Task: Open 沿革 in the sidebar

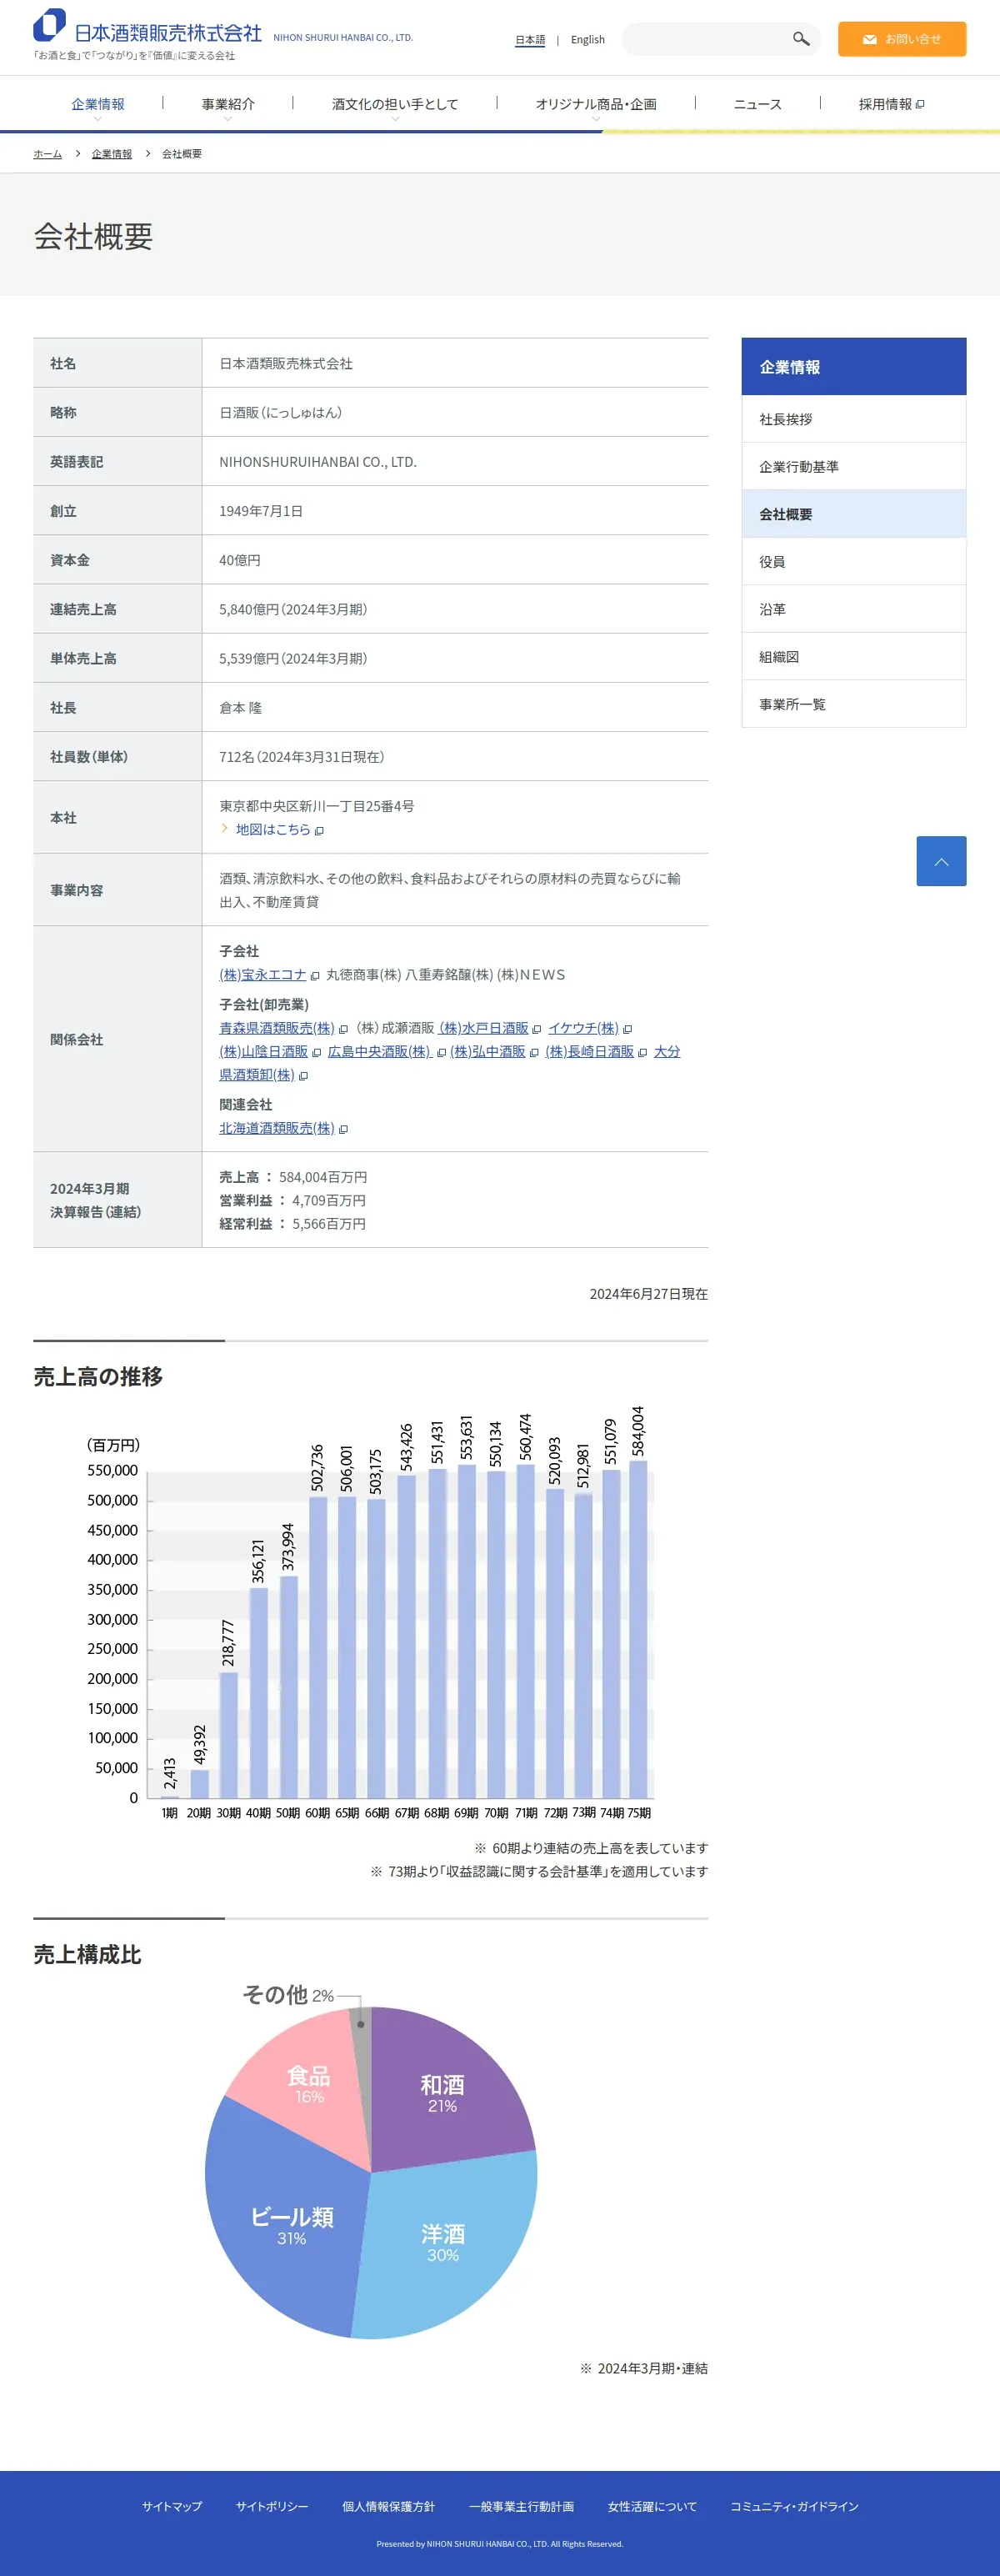Action: point(854,609)
